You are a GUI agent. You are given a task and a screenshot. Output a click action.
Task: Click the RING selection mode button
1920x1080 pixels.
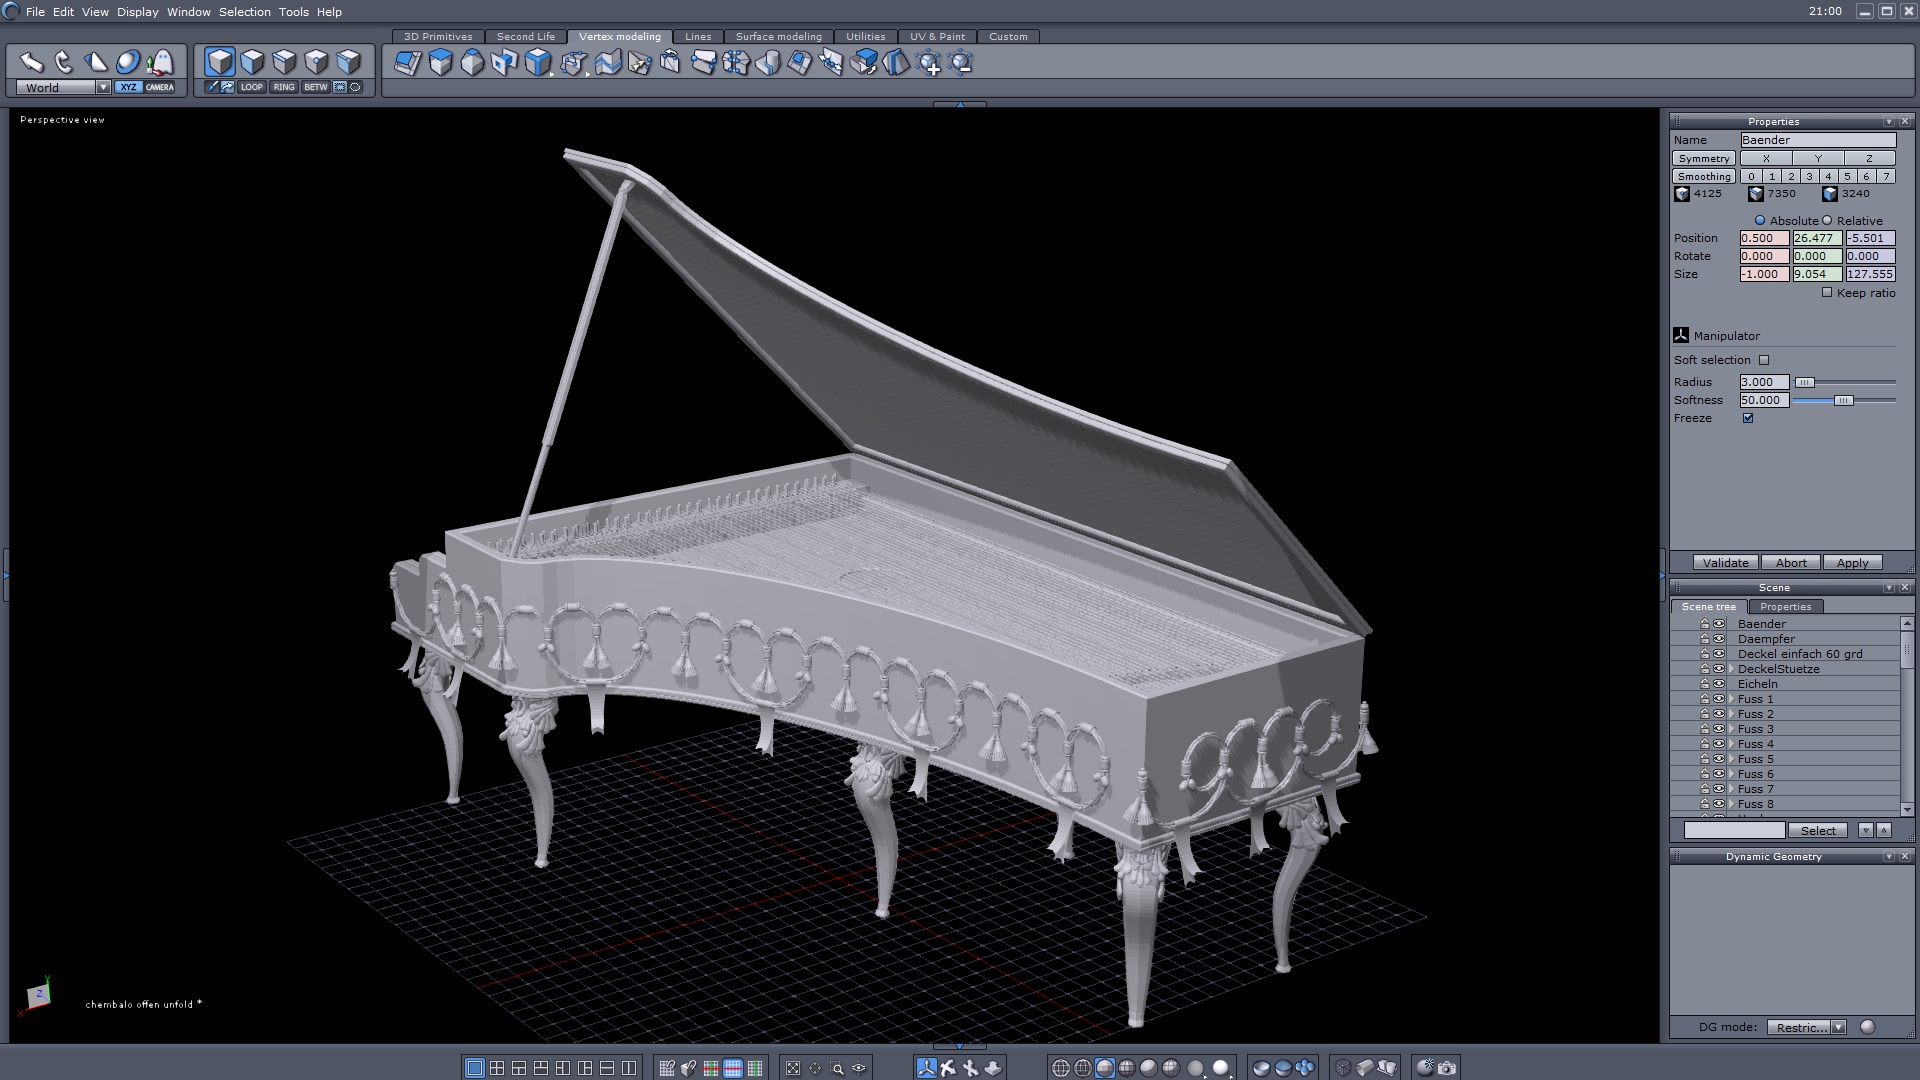pyautogui.click(x=284, y=87)
